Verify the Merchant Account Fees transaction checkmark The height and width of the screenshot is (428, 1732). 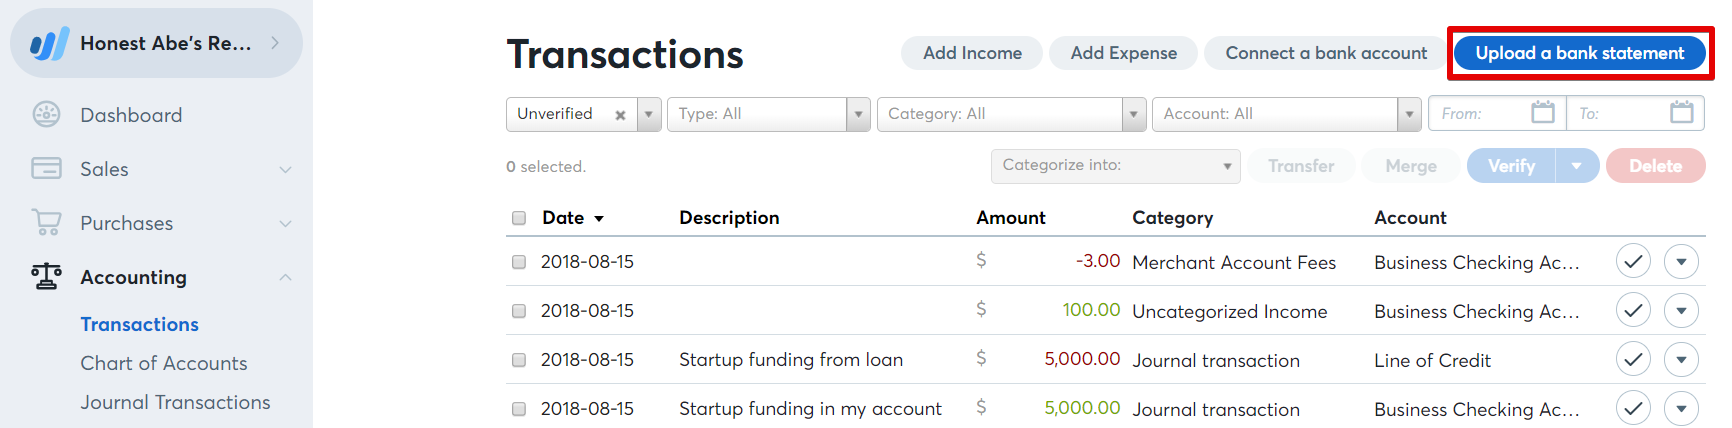pyautogui.click(x=1633, y=262)
